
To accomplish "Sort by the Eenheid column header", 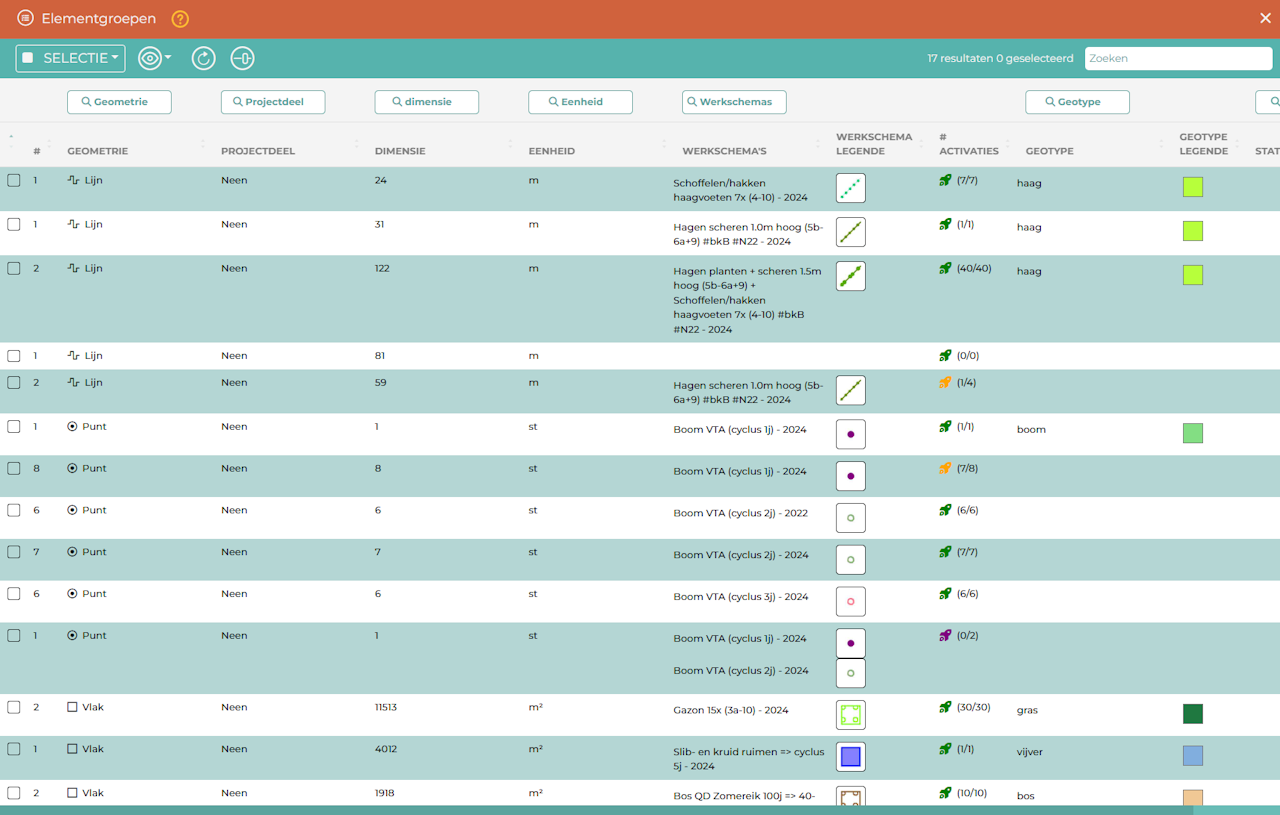I will point(551,151).
